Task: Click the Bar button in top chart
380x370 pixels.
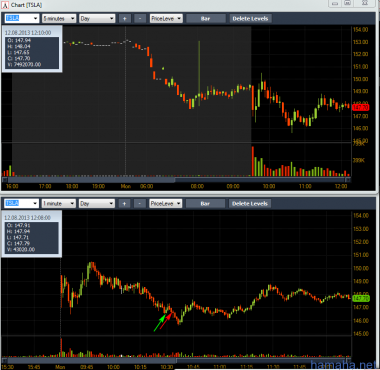Action: [206, 19]
